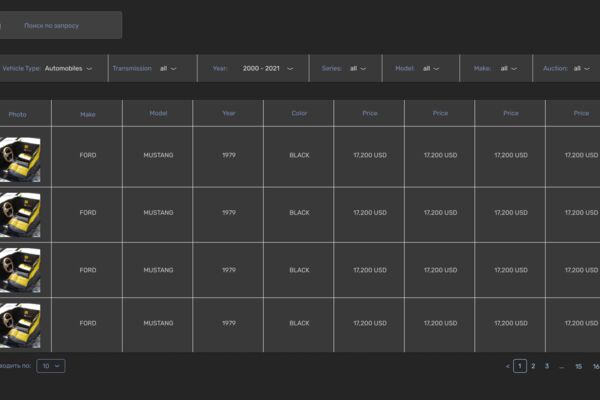Open the third row Mustang photo thumbnail
Image resolution: width=600 pixels, height=400 pixels.
pyautogui.click(x=20, y=270)
